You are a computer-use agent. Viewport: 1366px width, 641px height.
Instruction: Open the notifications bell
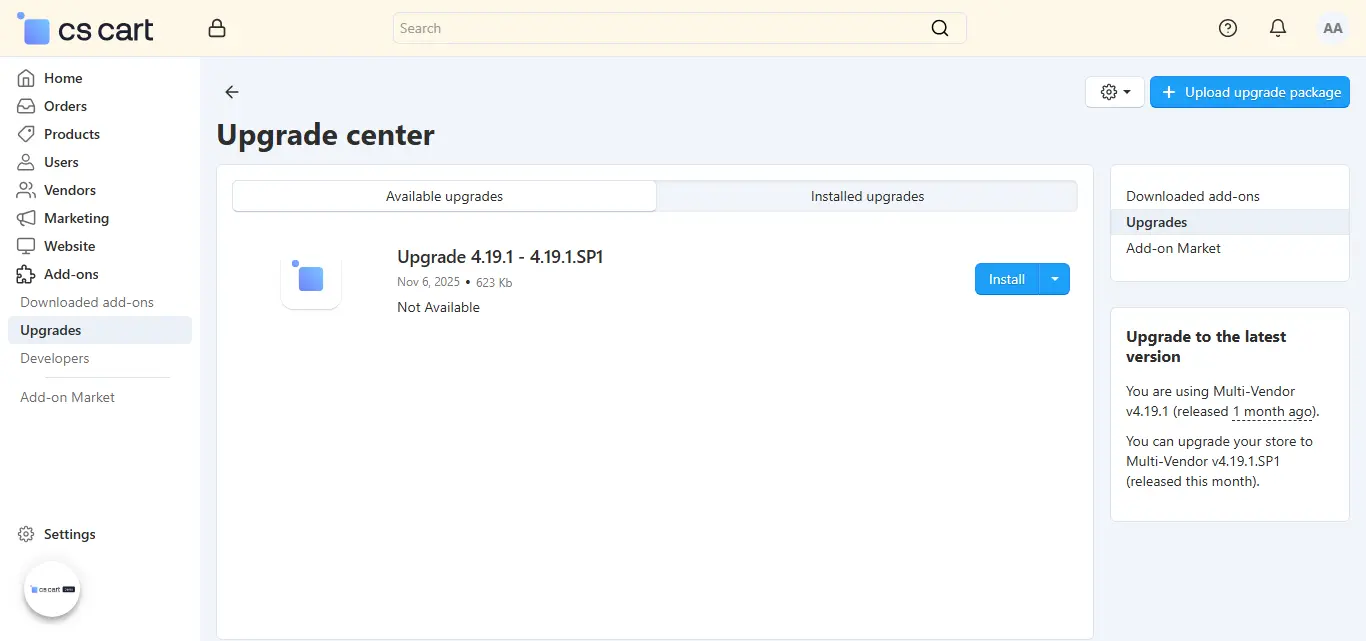pyautogui.click(x=1278, y=28)
